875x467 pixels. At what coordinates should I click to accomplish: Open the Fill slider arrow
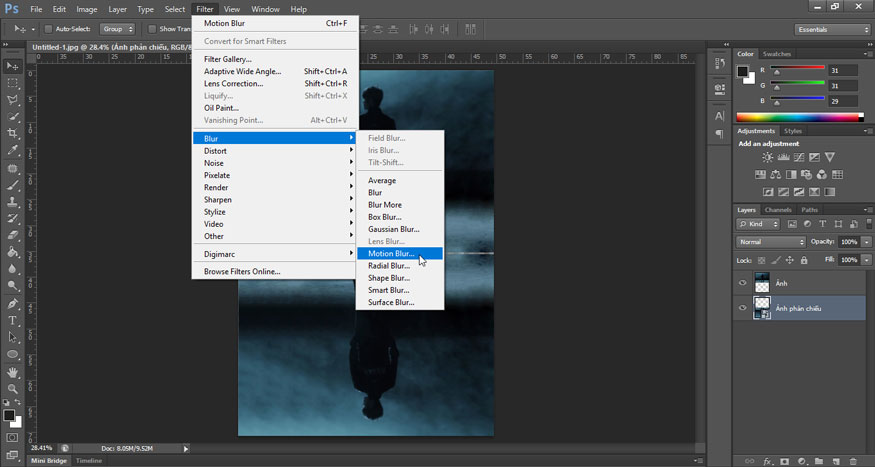point(866,260)
